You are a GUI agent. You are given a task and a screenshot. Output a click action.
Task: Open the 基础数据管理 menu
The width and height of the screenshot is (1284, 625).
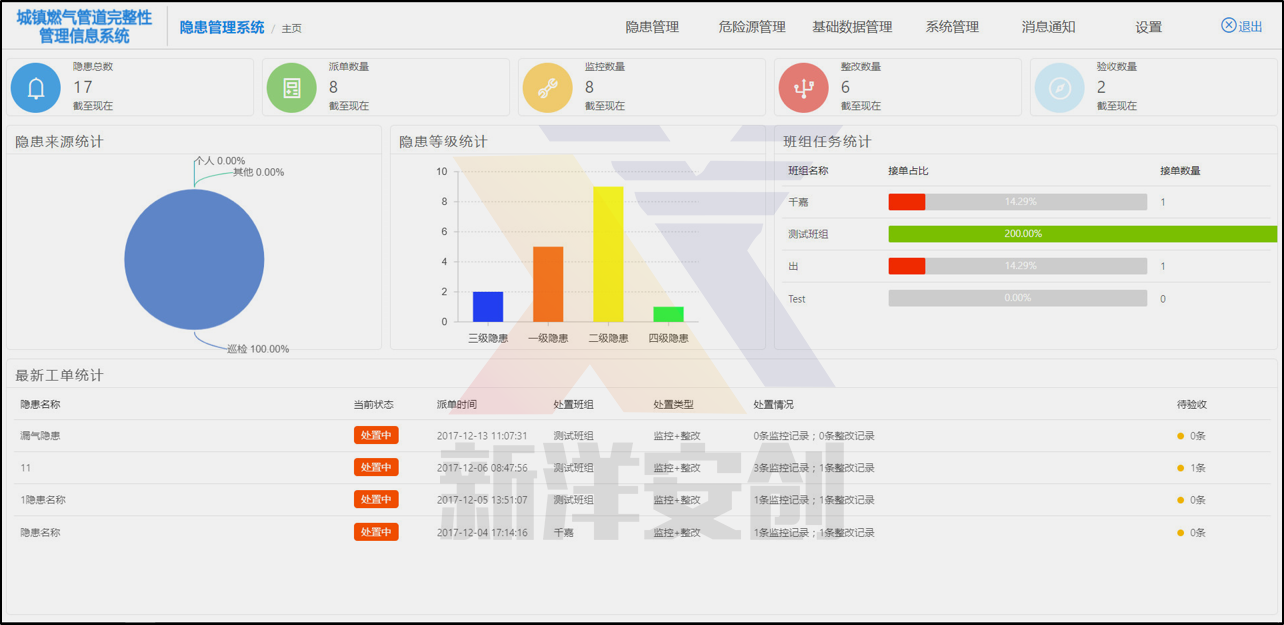[852, 27]
